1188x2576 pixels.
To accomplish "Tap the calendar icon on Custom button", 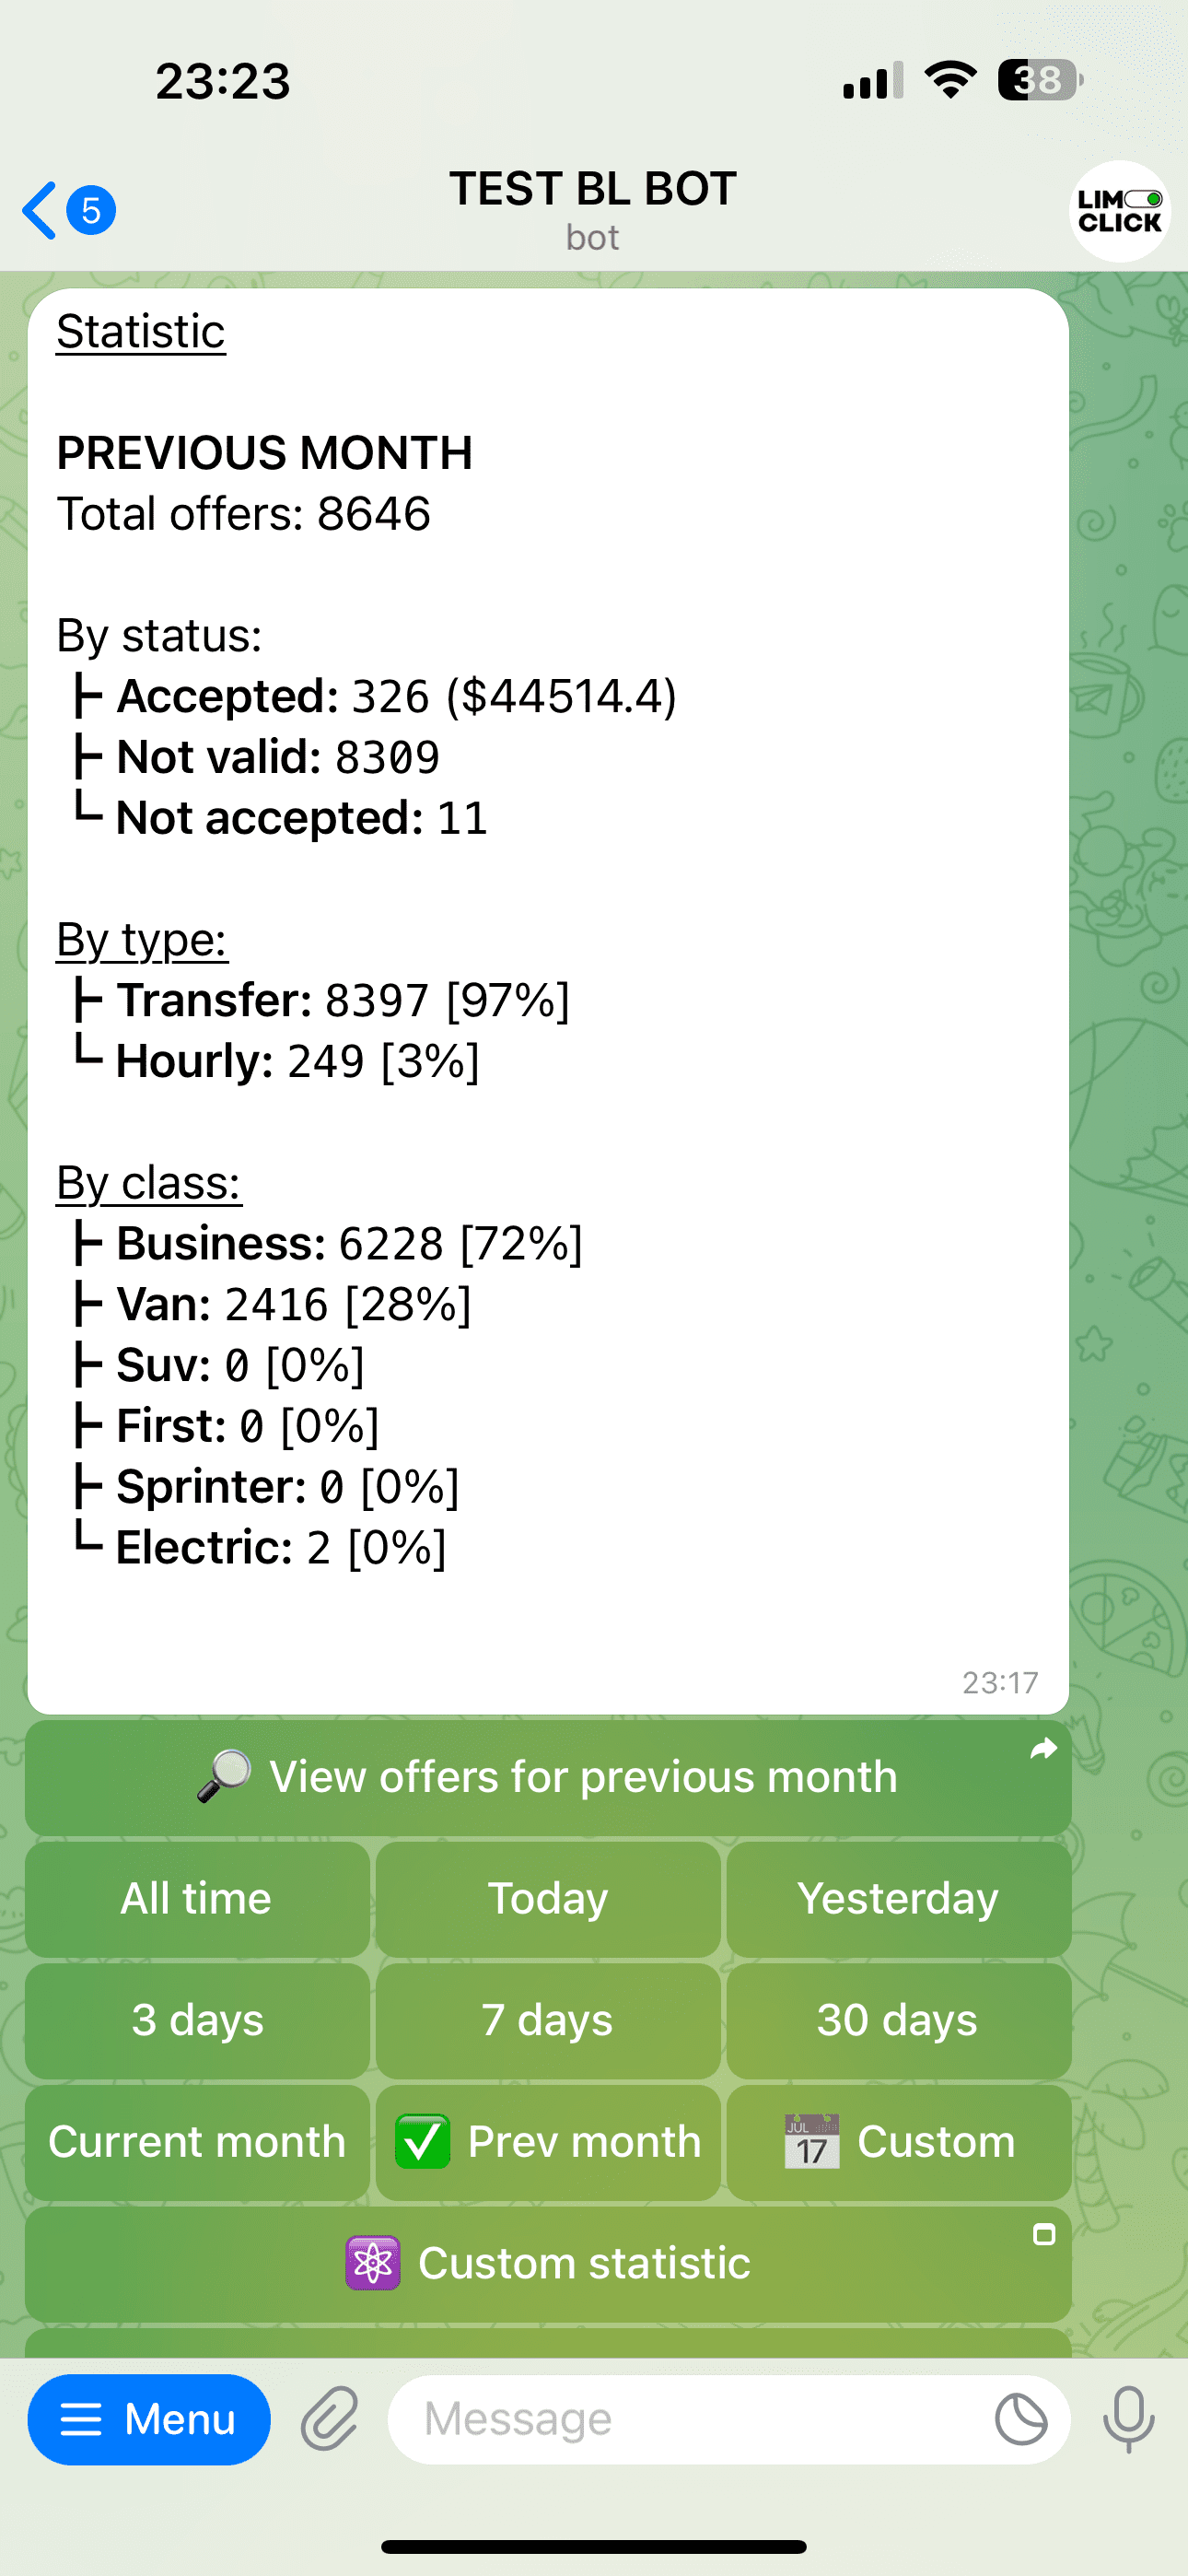I will [x=811, y=2141].
